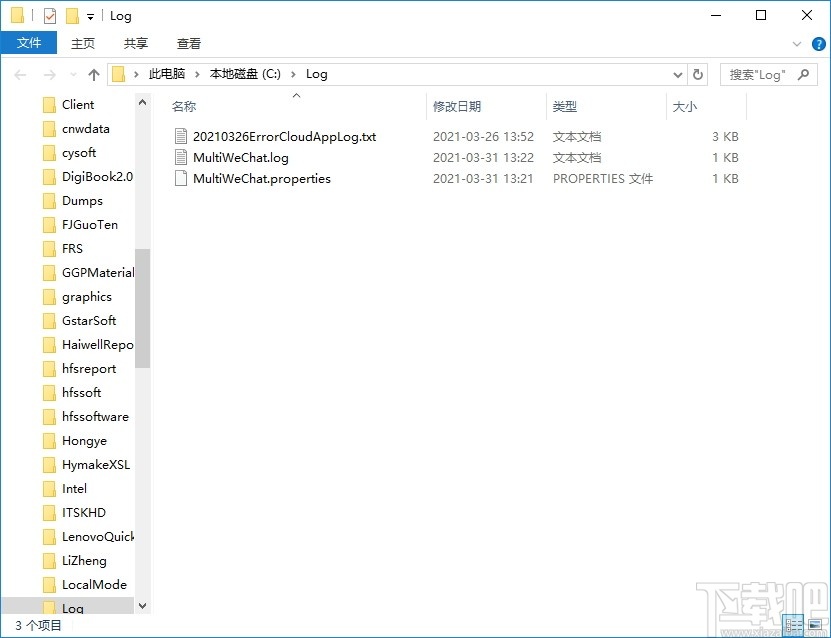Sort by the 名称 column header

coord(183,107)
